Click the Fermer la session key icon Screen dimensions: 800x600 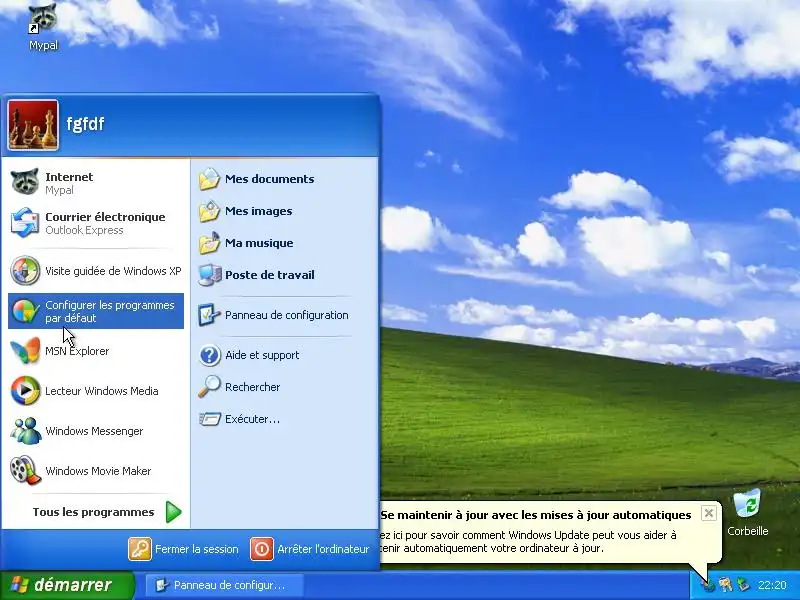click(x=139, y=549)
